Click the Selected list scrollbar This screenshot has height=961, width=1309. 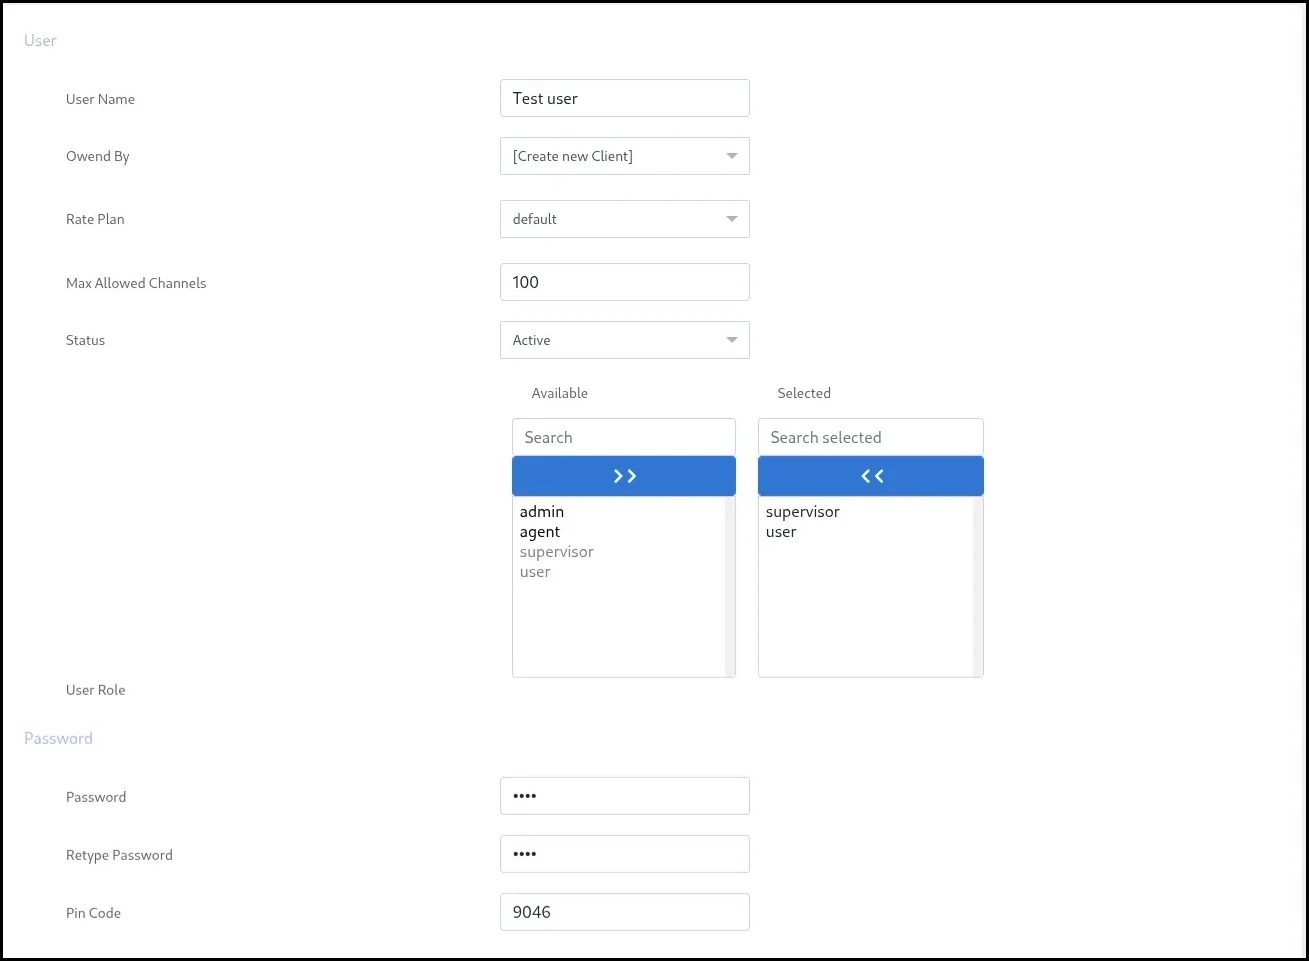[x=978, y=586]
